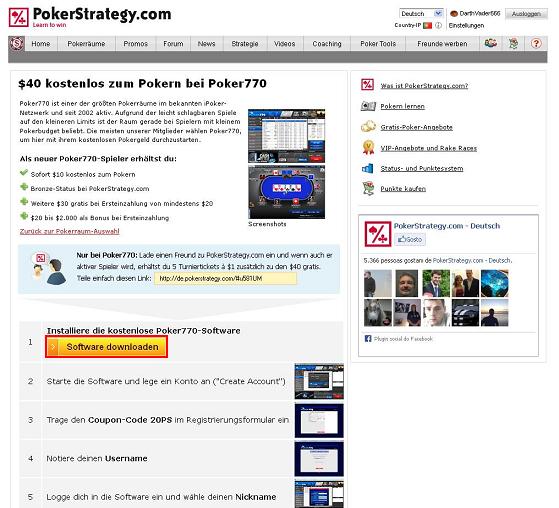
Task: Open the Gratis-Poker-Angebote link
Action: tap(416, 127)
